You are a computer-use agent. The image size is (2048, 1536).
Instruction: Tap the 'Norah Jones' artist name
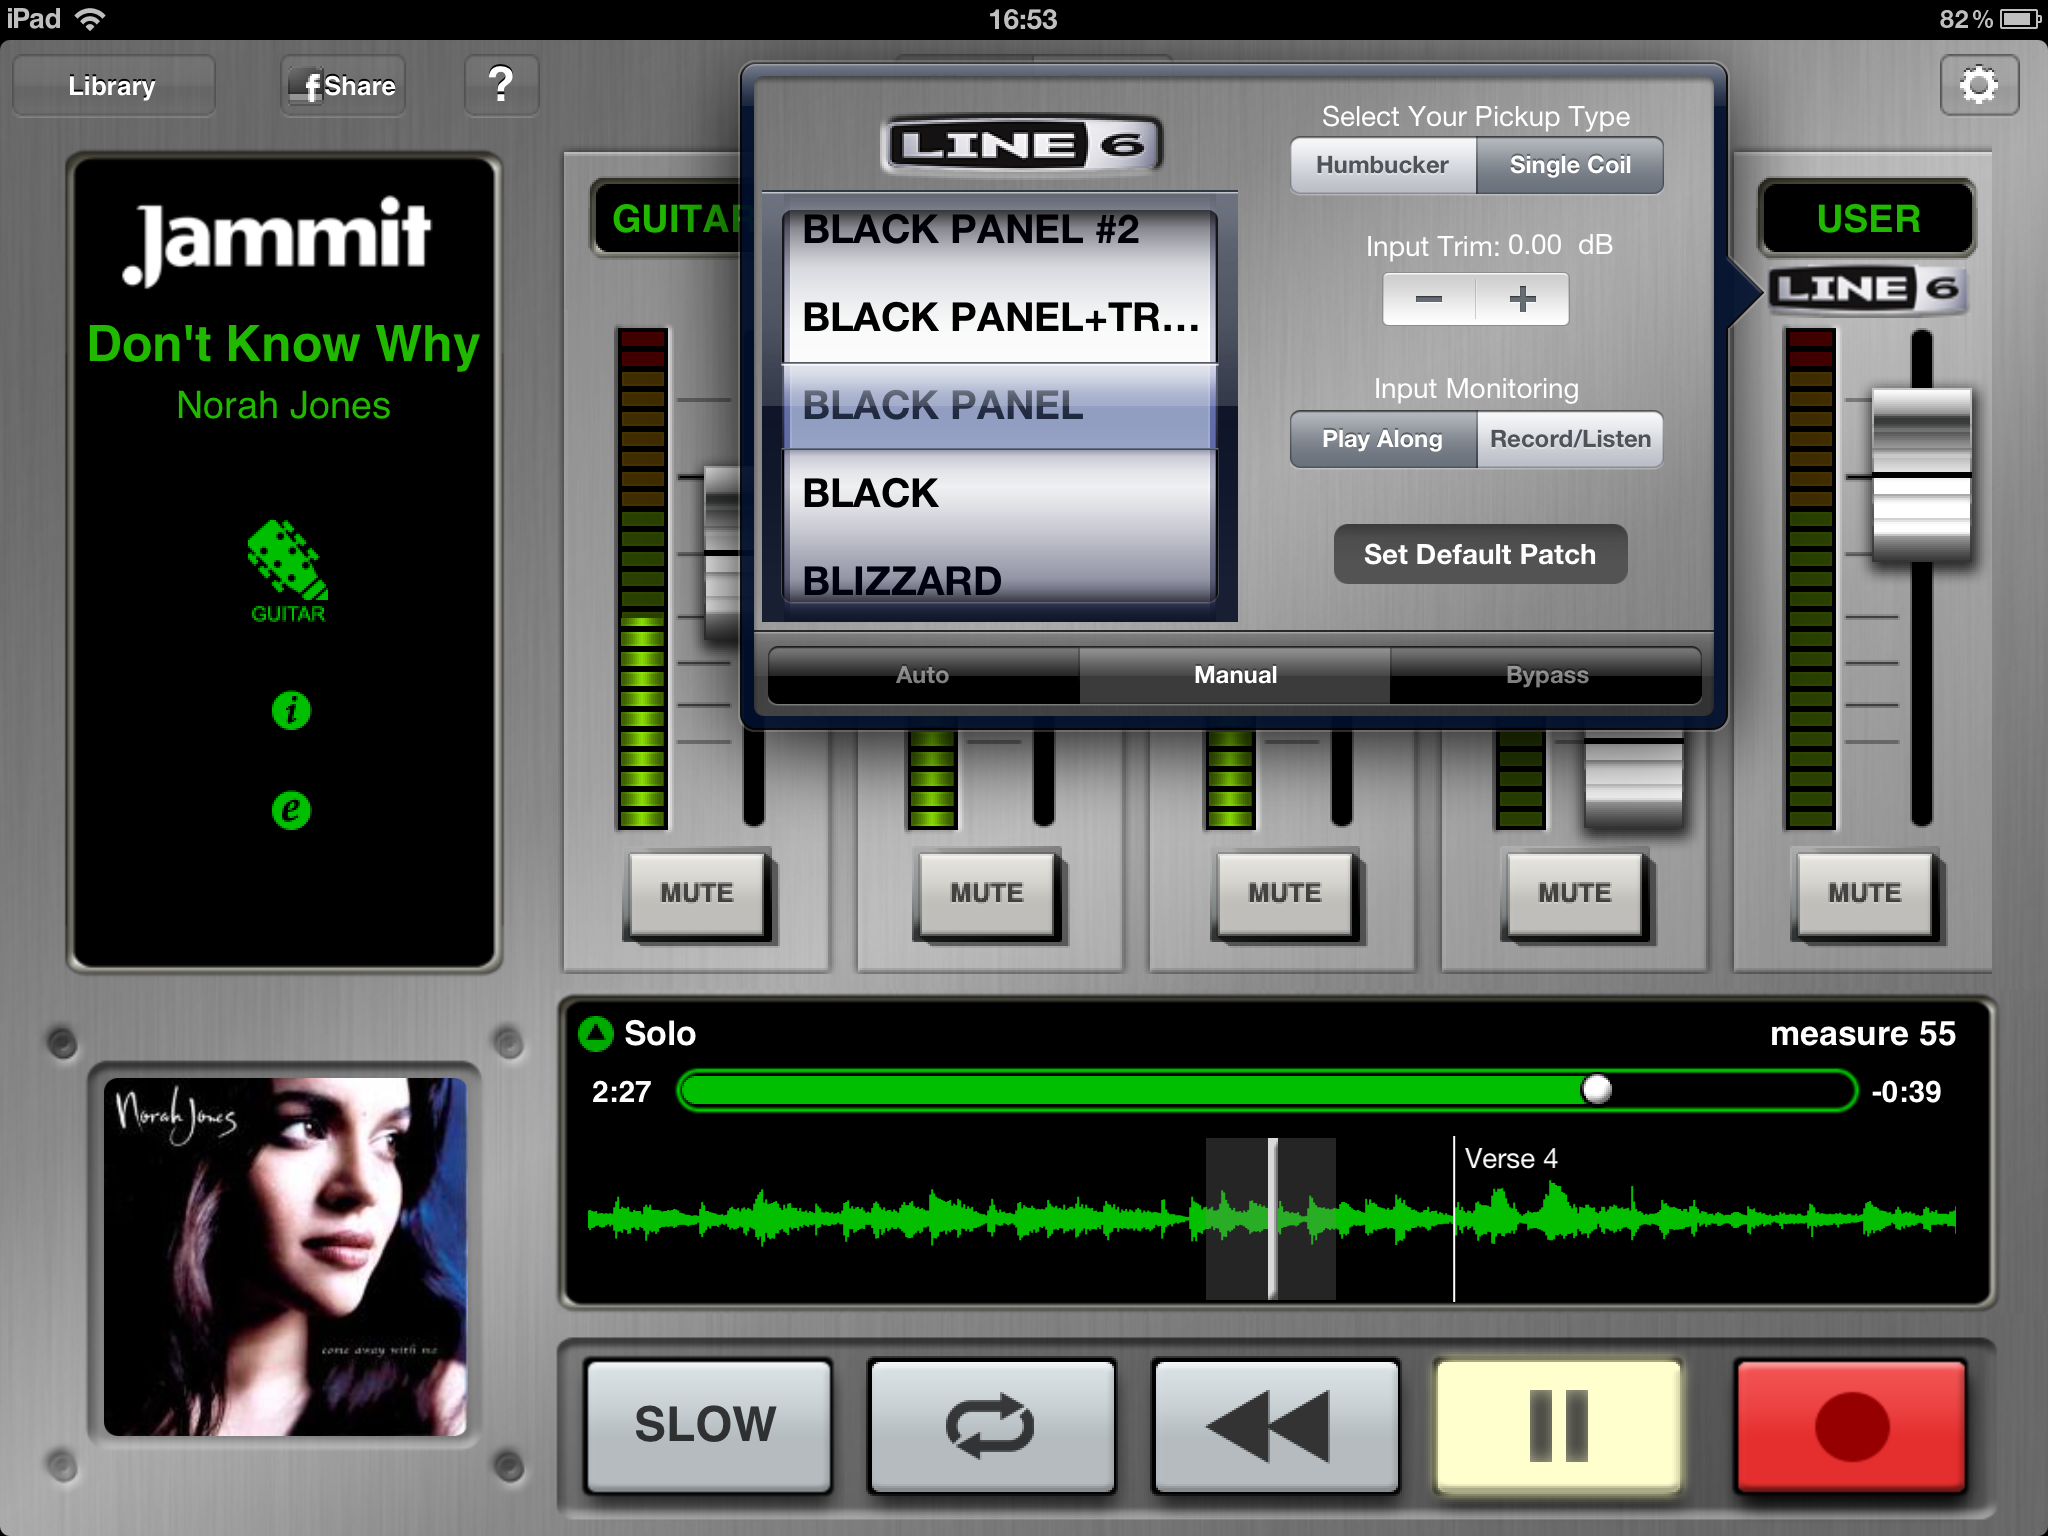(283, 406)
